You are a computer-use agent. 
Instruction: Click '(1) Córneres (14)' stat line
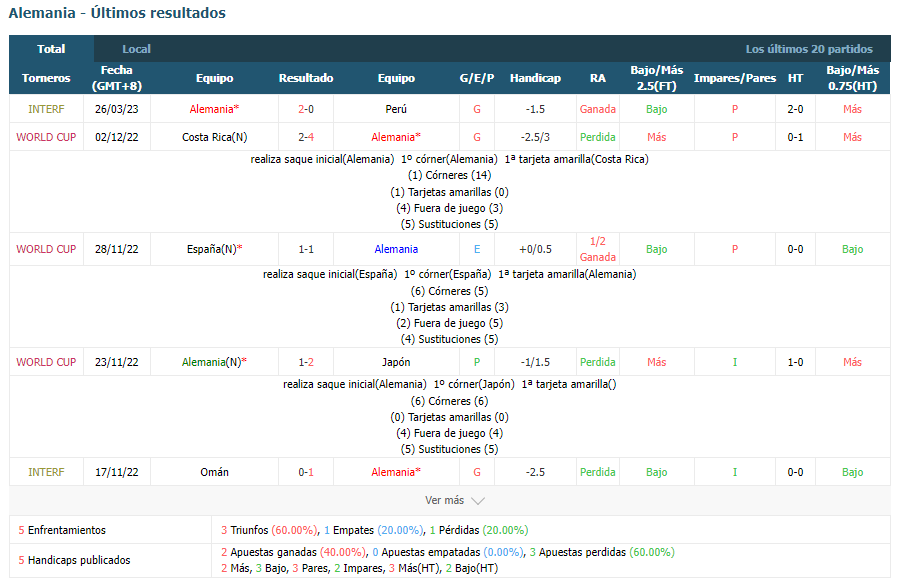pyautogui.click(x=449, y=175)
